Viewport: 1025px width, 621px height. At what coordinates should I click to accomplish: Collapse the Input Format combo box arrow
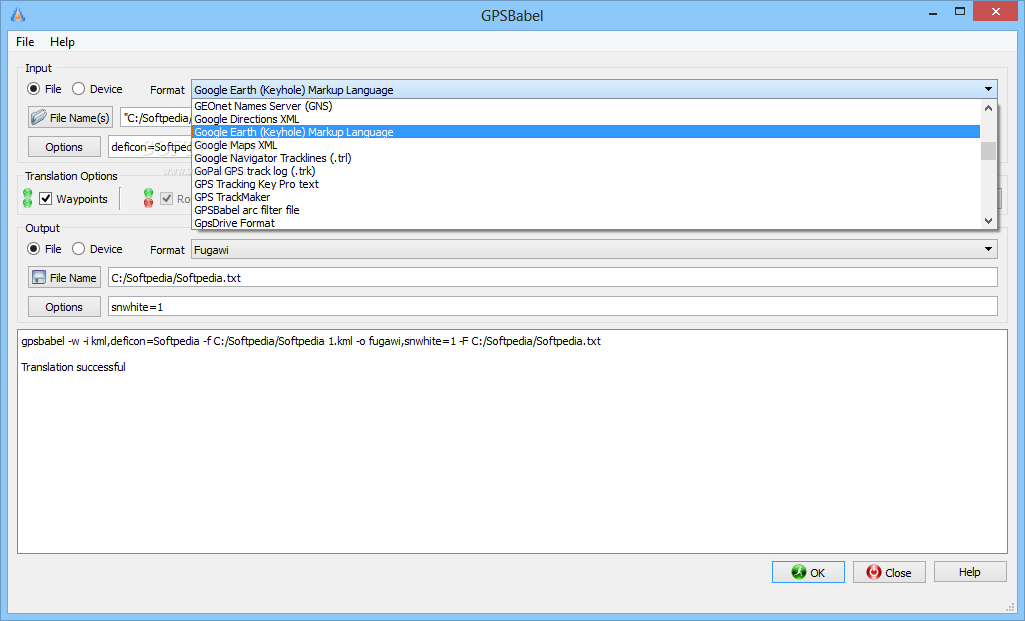coord(988,89)
